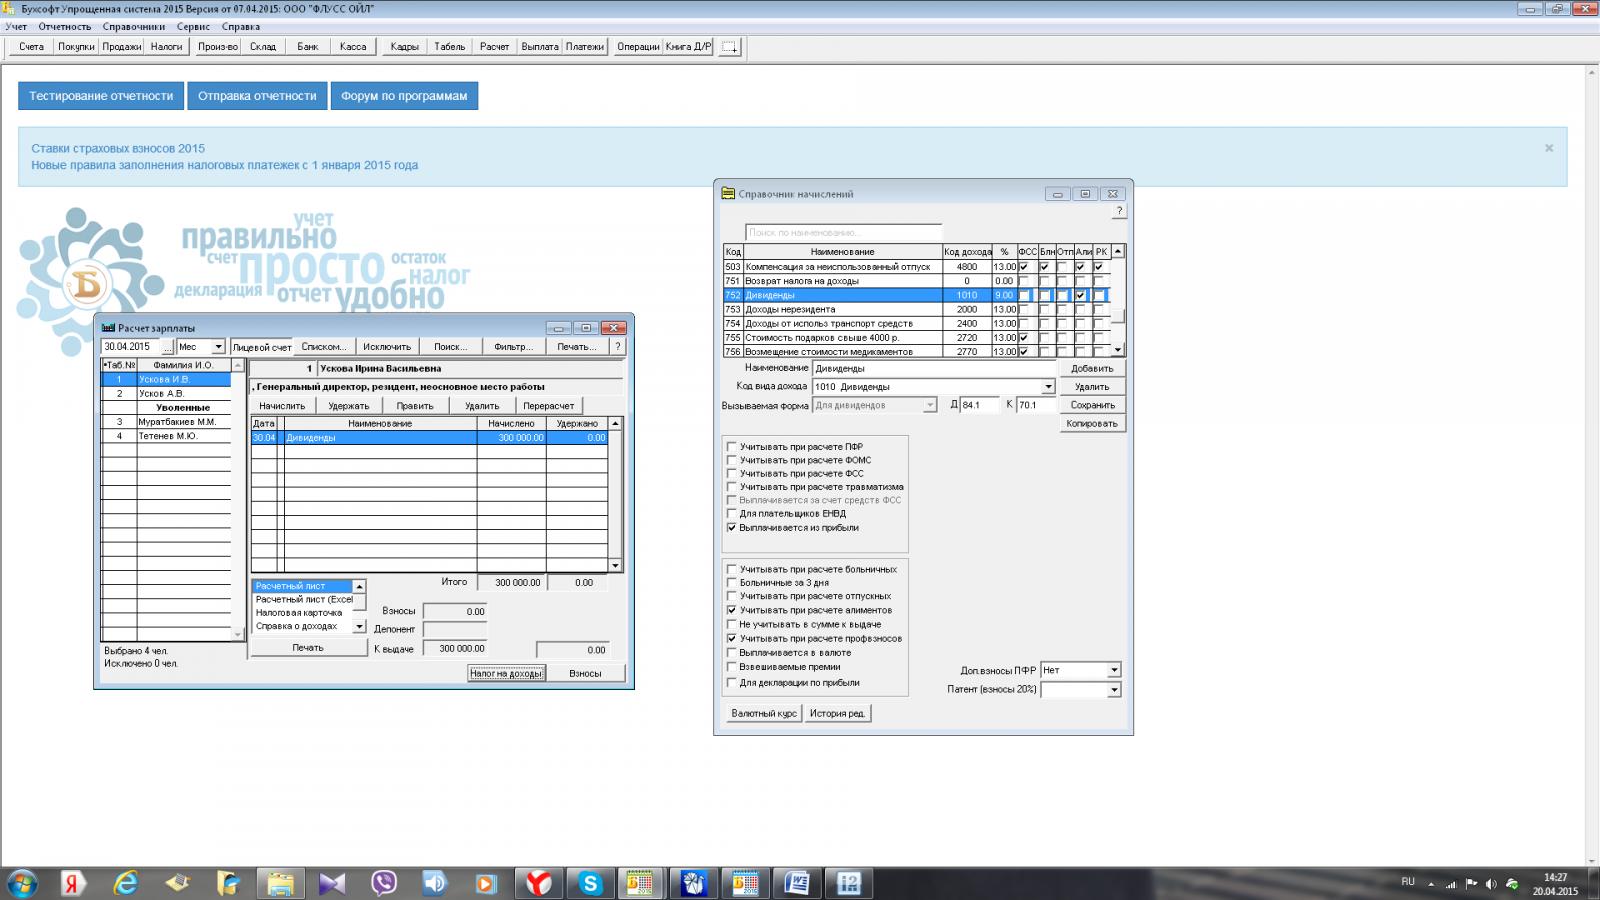Enable 'Учитывать при расчете ПФР' checkbox
Viewport: 1600px width, 900px height.
pyautogui.click(x=732, y=447)
